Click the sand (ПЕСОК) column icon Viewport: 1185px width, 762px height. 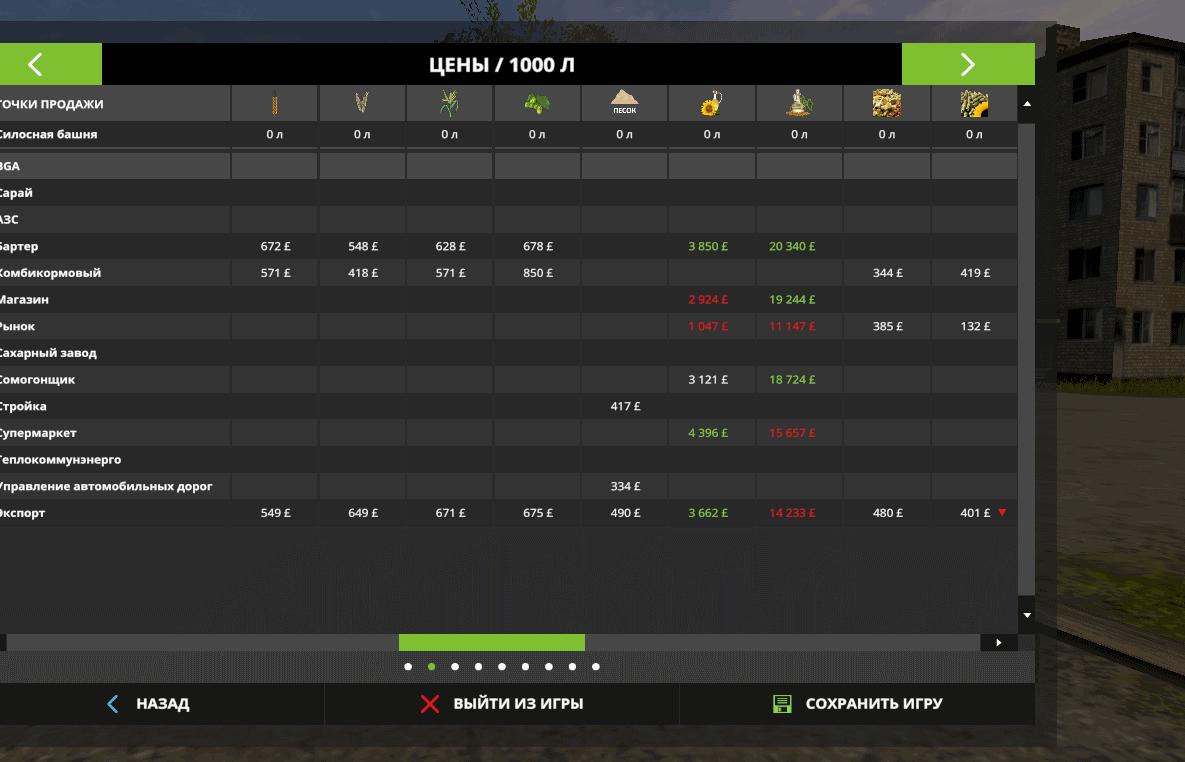point(624,103)
